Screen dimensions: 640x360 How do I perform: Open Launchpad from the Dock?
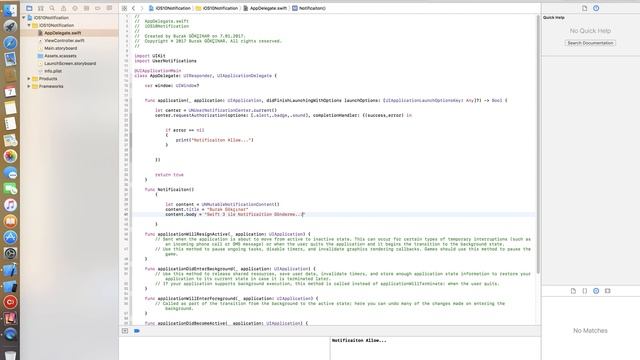10,27
